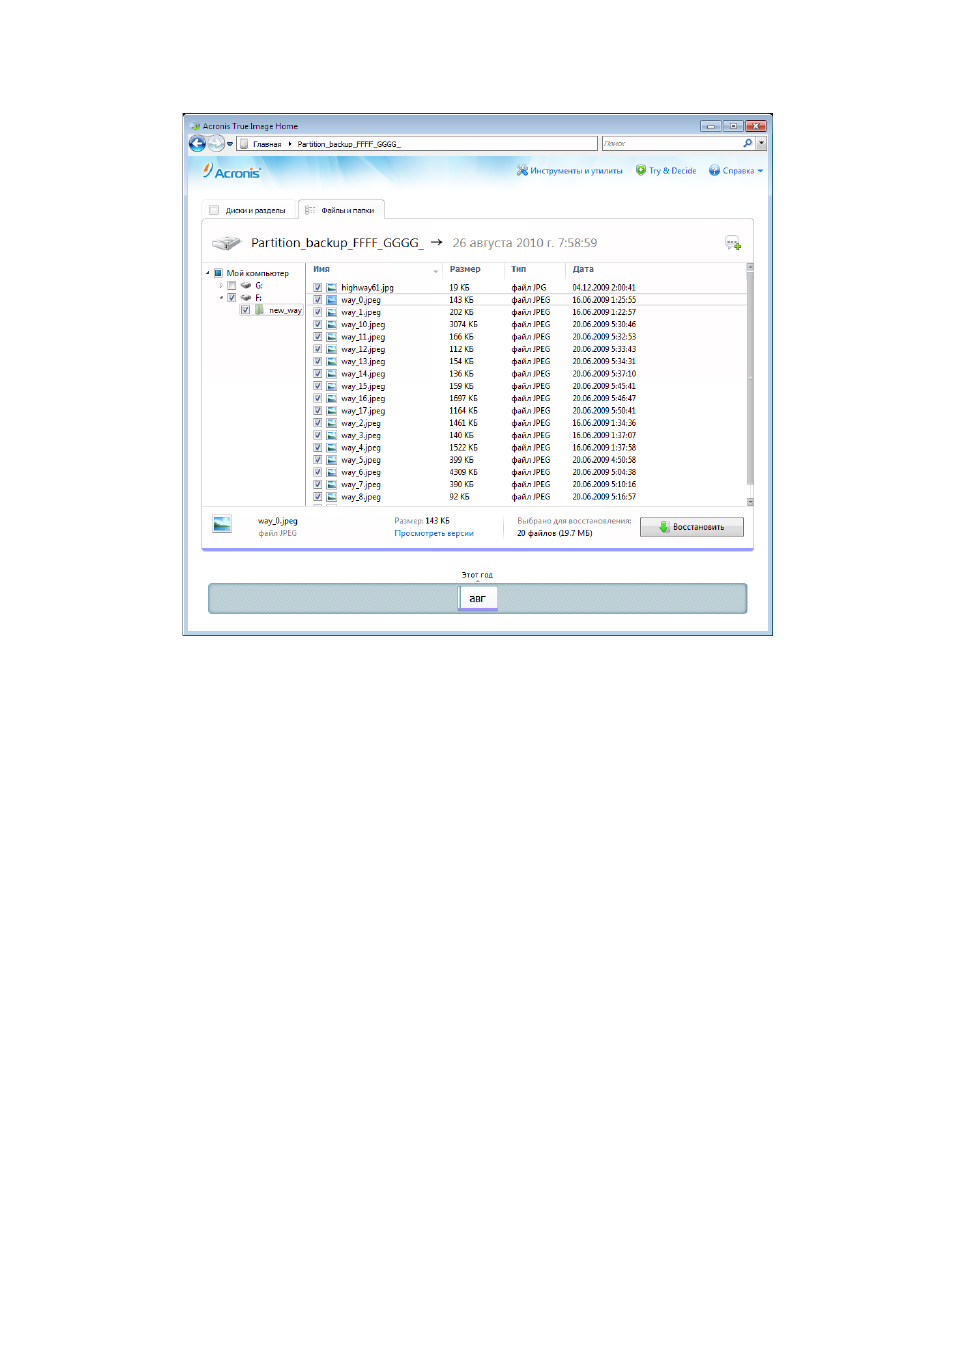The height and width of the screenshot is (1350, 955).
Task: Uncheck the way_8.jpeg checkbox
Action: [318, 497]
